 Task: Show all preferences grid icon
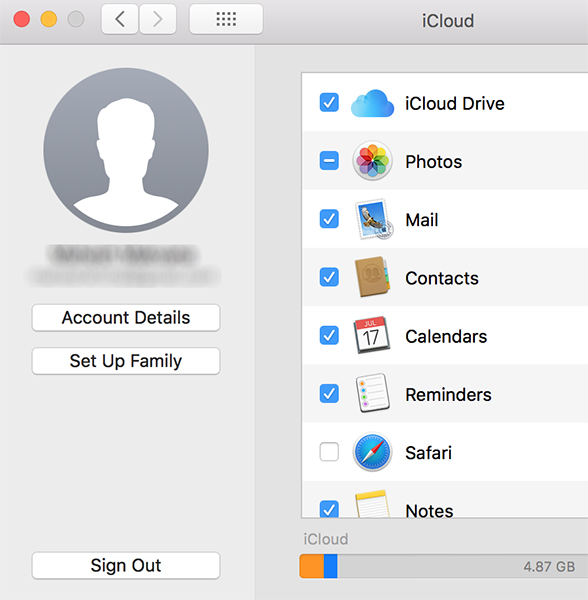[x=226, y=19]
